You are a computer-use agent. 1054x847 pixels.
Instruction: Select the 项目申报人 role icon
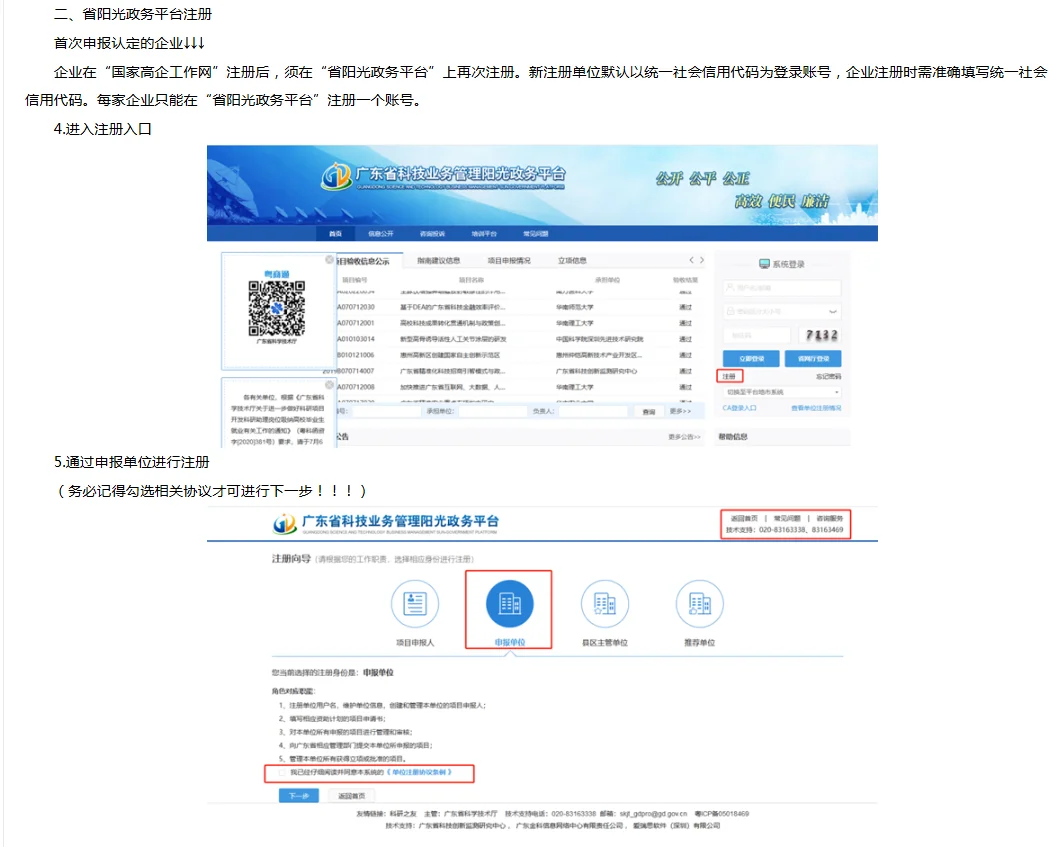pyautogui.click(x=416, y=601)
